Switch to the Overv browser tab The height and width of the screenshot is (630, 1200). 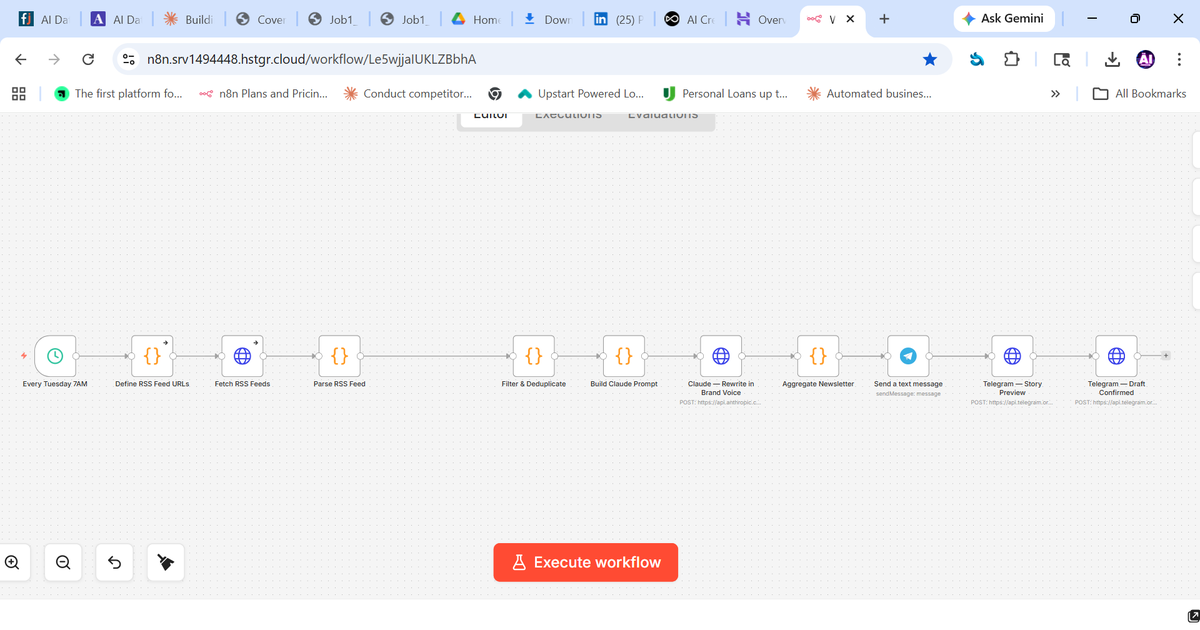pos(762,18)
